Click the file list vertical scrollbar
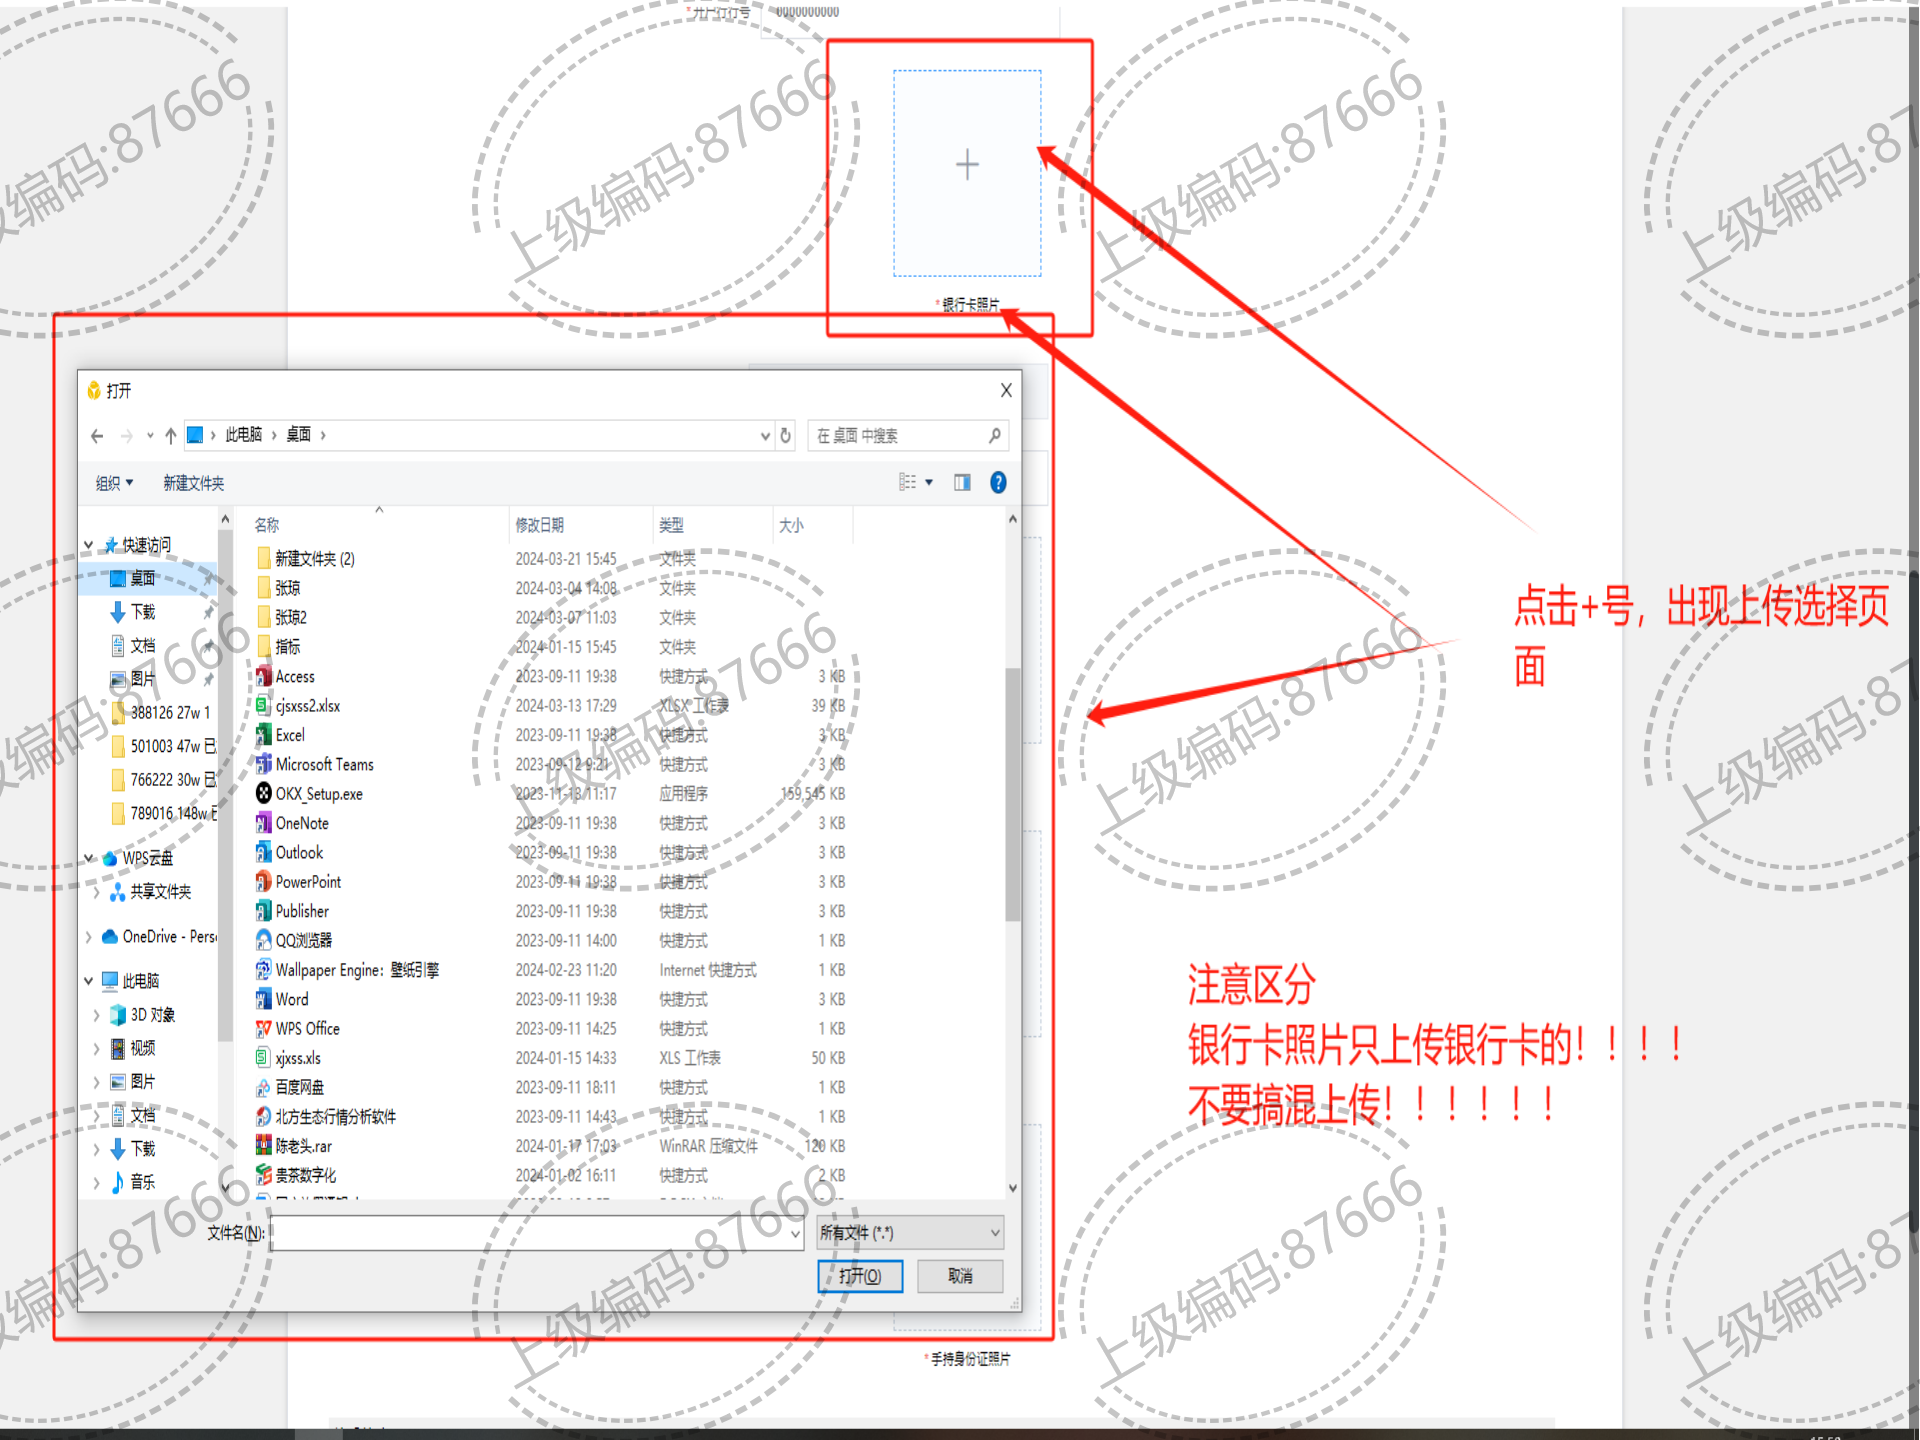Viewport: 1920px width, 1440px height. click(1012, 795)
